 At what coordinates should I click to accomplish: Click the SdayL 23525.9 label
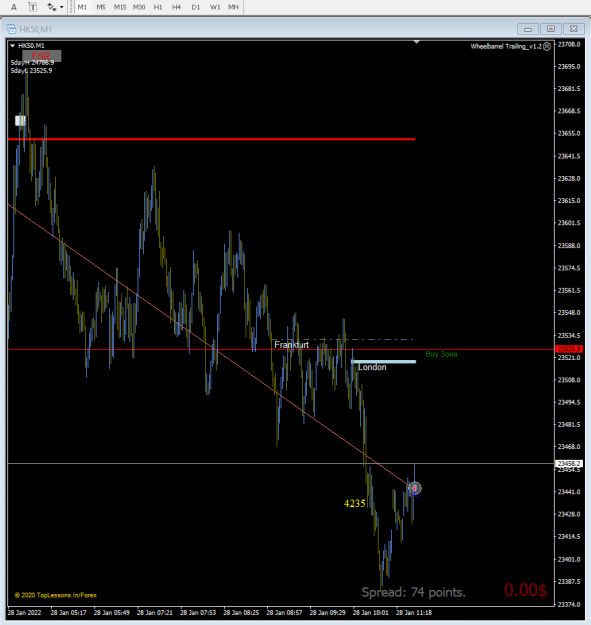point(31,71)
